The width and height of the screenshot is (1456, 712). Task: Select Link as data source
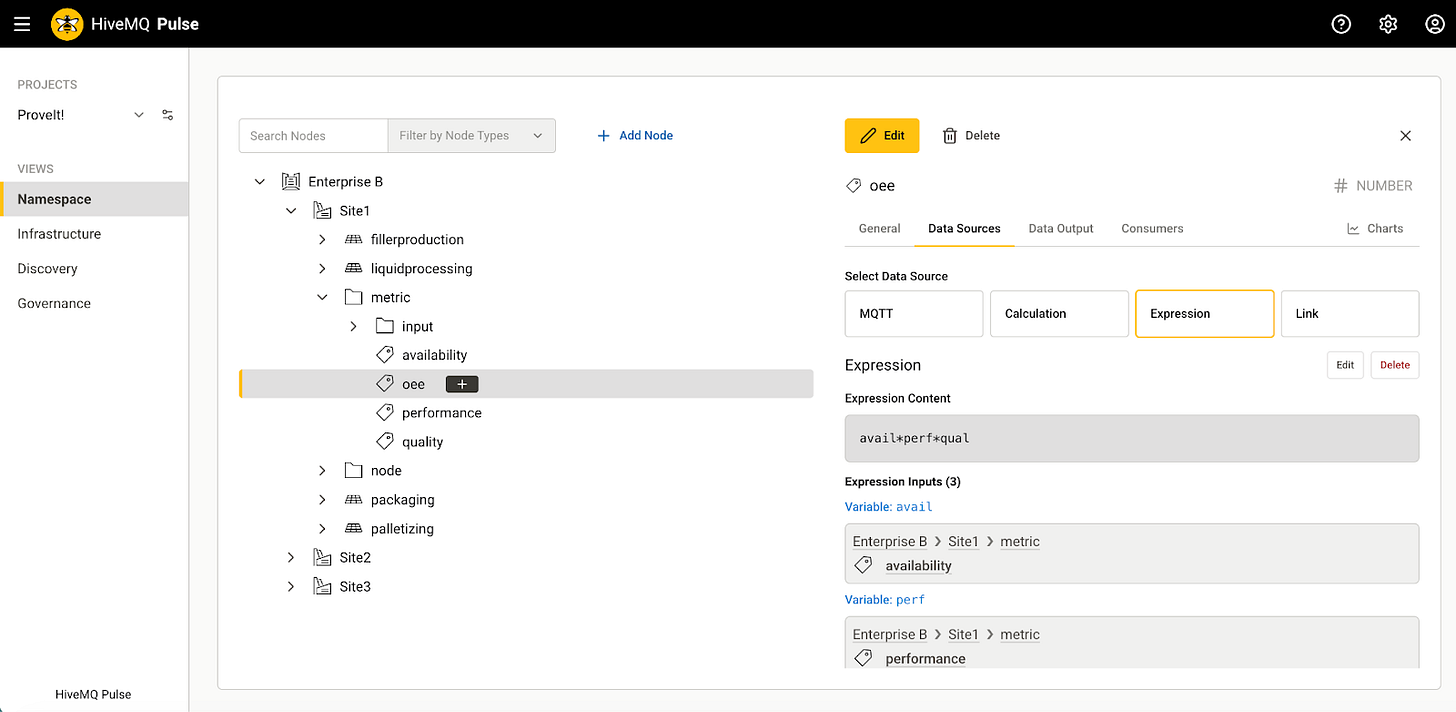tap(1350, 314)
